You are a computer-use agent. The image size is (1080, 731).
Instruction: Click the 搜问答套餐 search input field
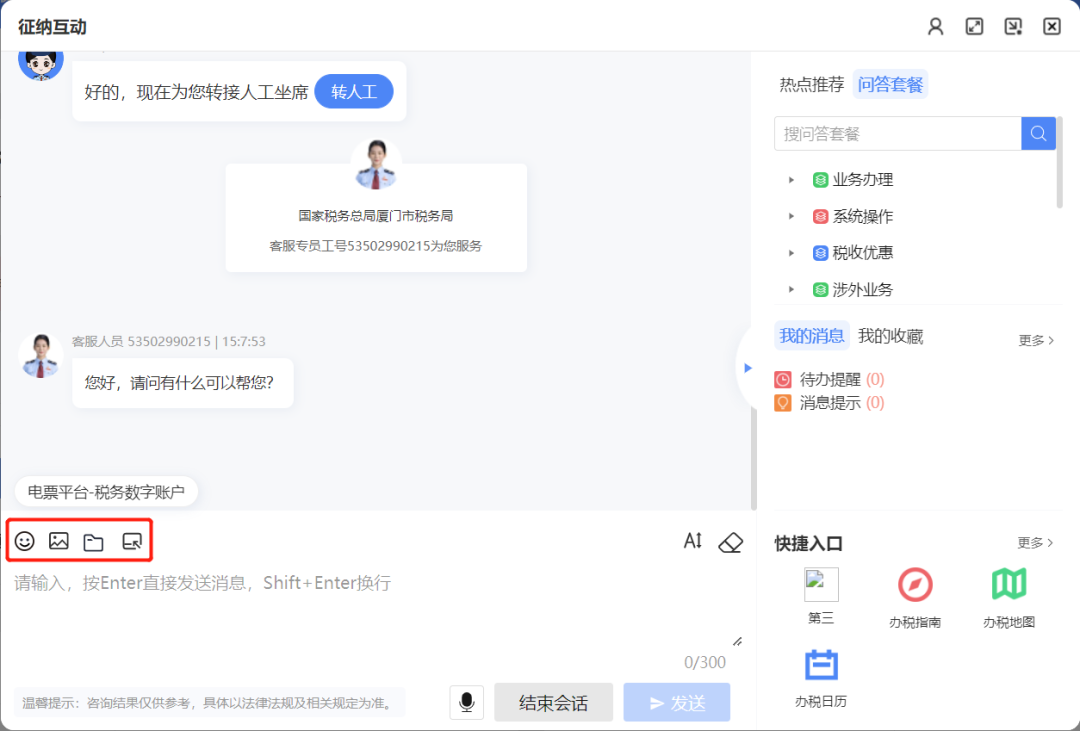[x=897, y=133]
